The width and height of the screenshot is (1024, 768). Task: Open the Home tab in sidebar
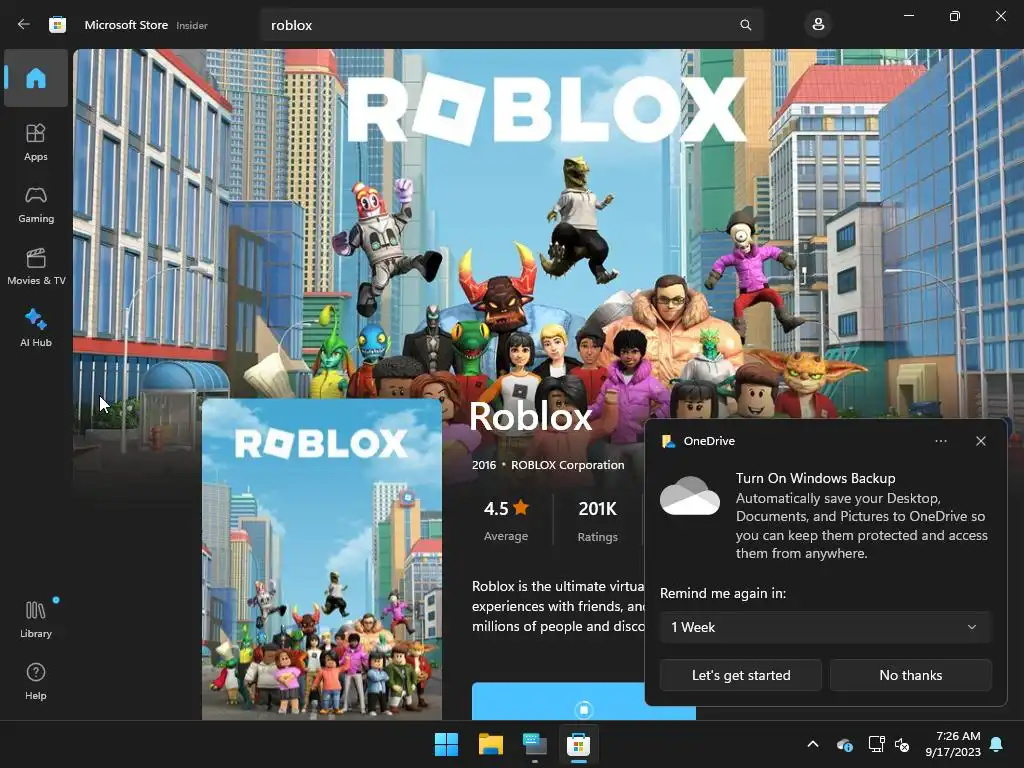[36, 78]
